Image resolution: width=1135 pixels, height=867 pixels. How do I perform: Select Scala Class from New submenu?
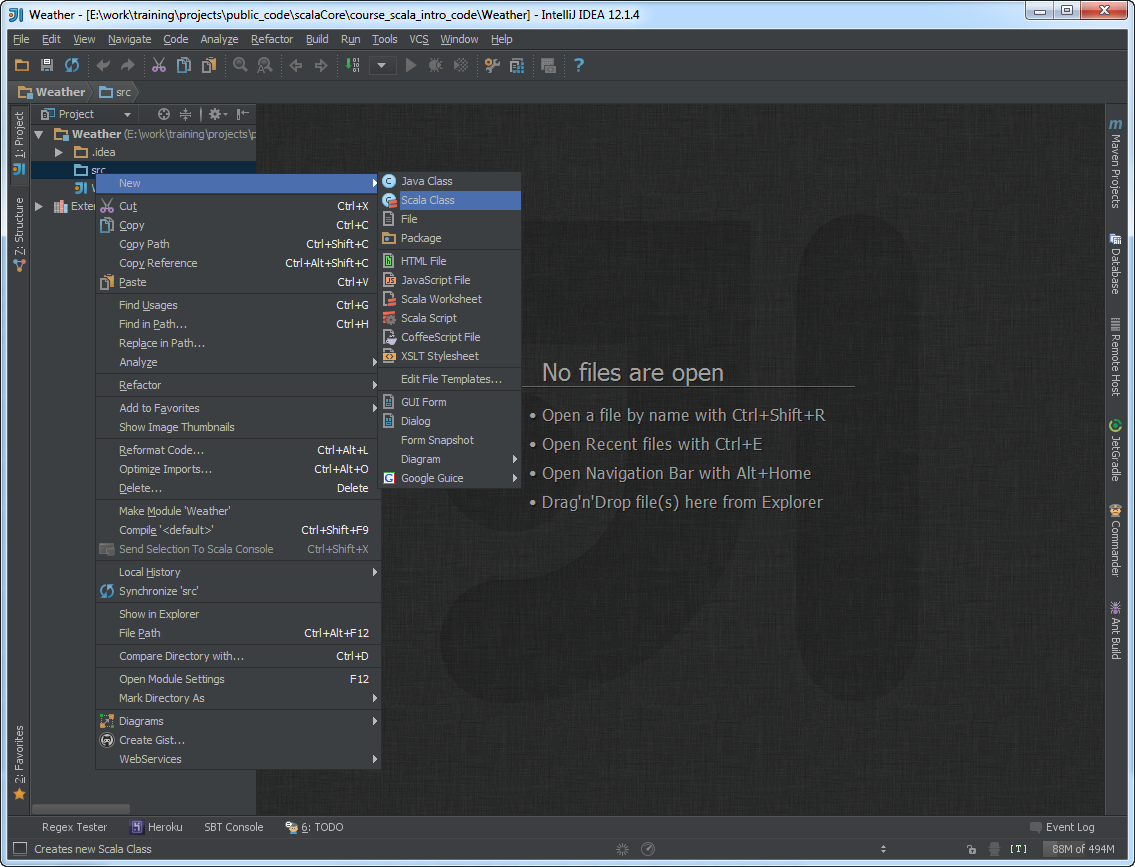[450, 200]
